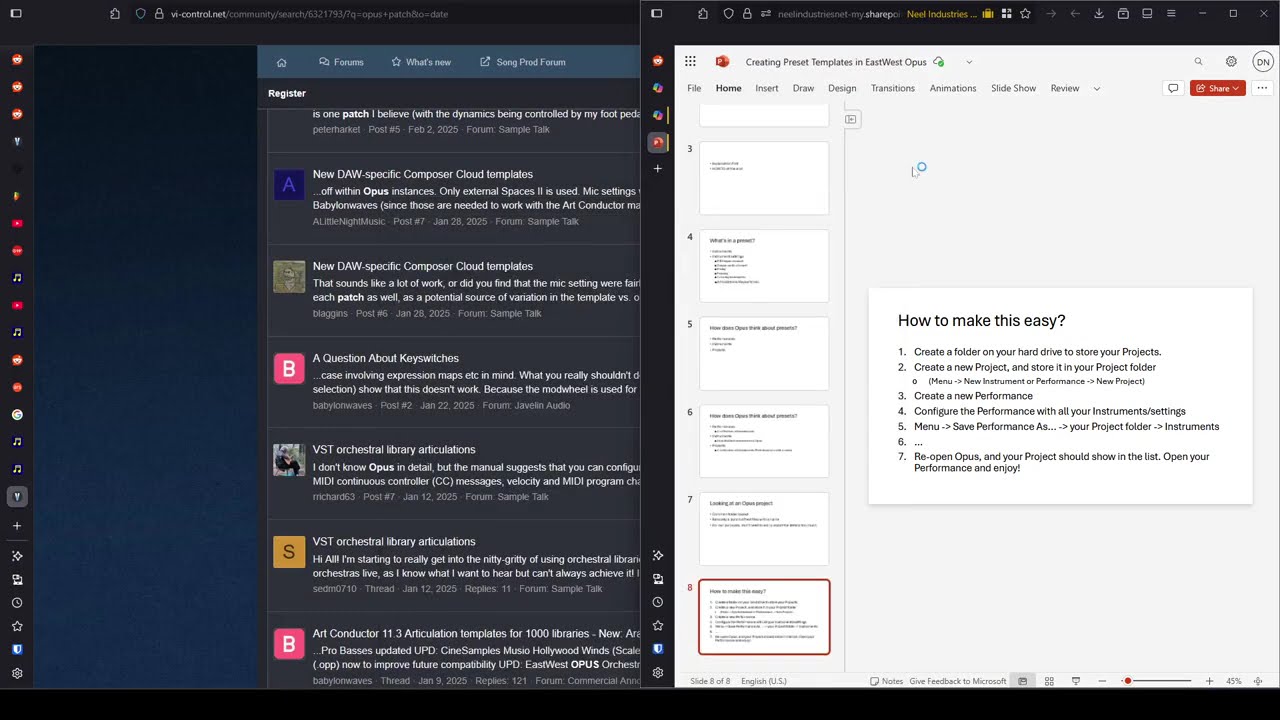Add new tab in left browser sidebar

17,525
